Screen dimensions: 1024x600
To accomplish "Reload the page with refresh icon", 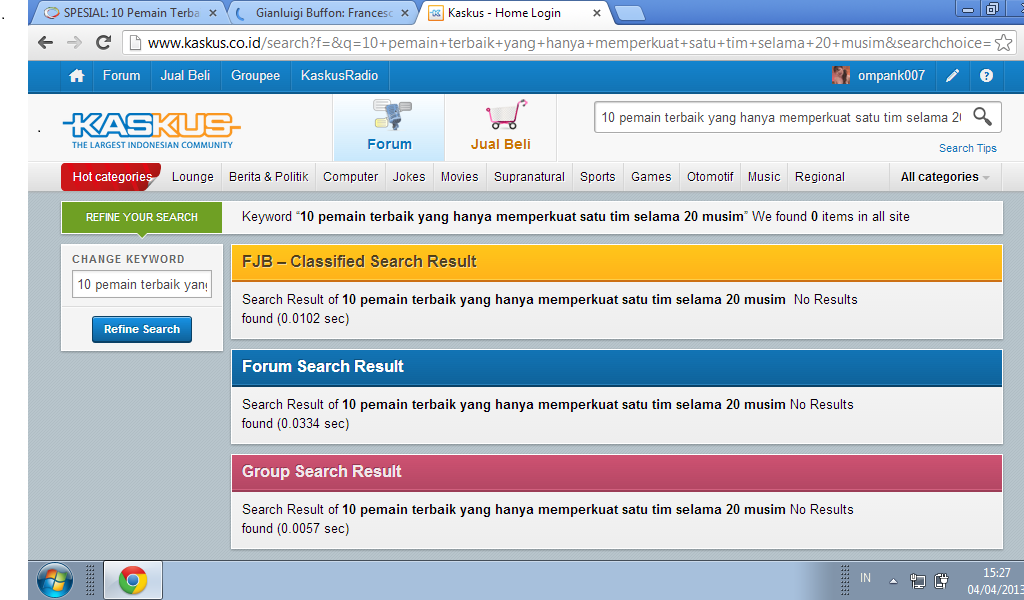I will tap(103, 43).
